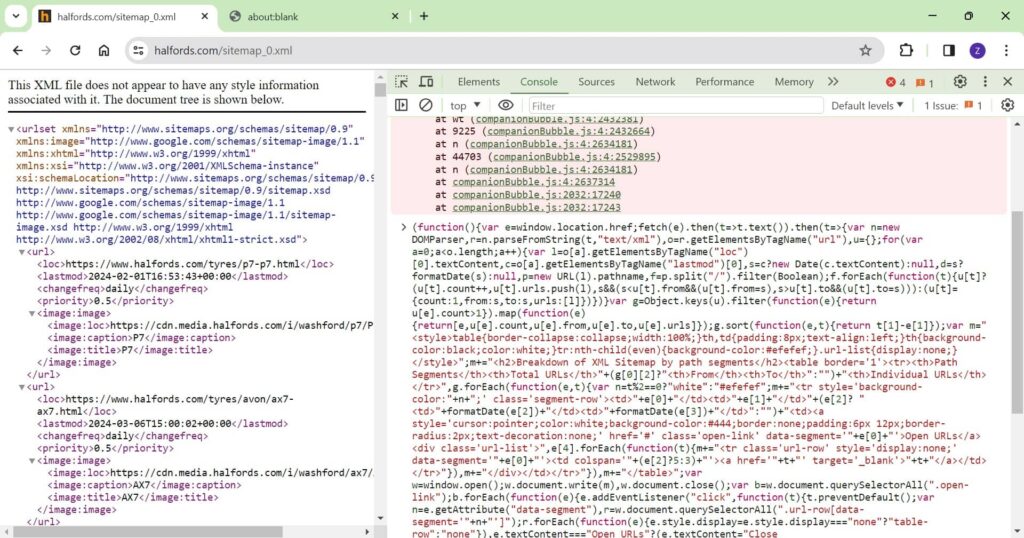Open the Console panel
The width and height of the screenshot is (1024, 538).
pyautogui.click(x=539, y=82)
